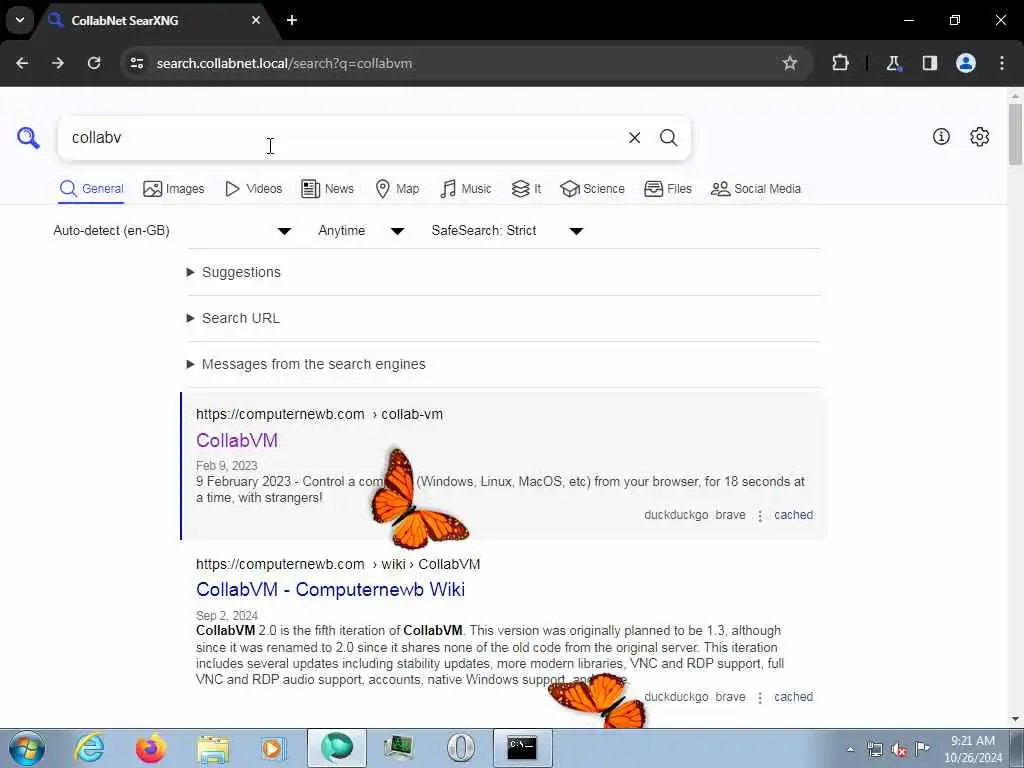This screenshot has width=1024, height=768.
Task: Open the Auto-detect (en-GB) language dropdown
Action: pos(172,231)
